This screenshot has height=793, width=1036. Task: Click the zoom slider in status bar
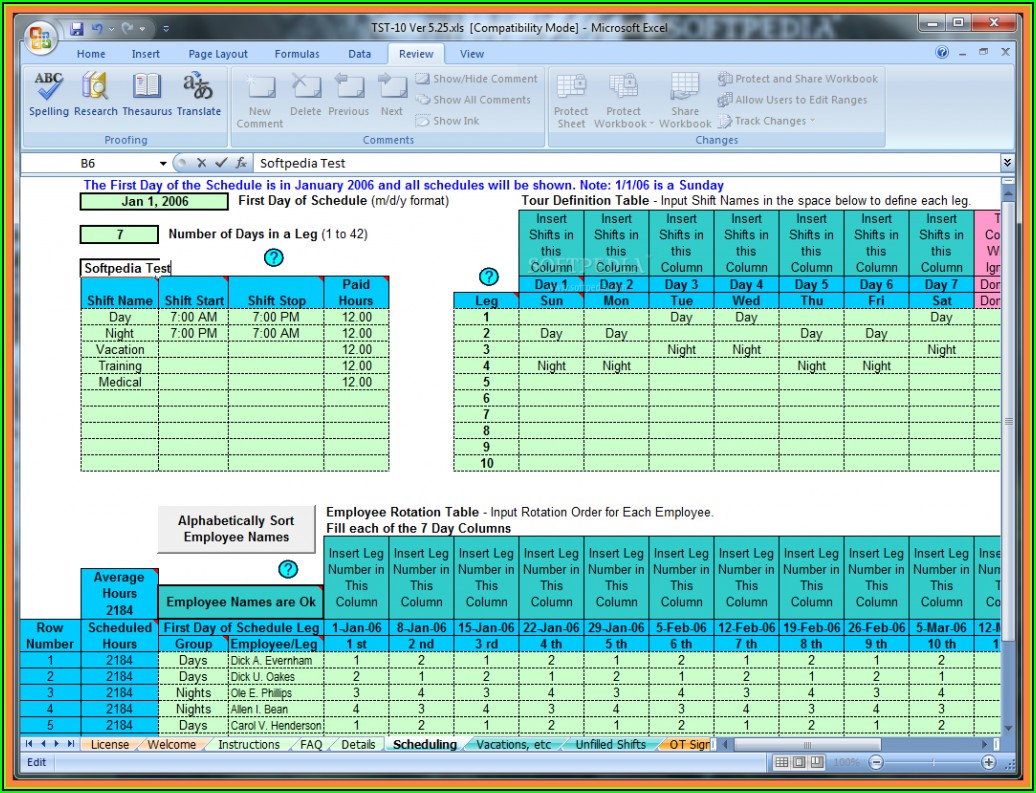[x=932, y=762]
